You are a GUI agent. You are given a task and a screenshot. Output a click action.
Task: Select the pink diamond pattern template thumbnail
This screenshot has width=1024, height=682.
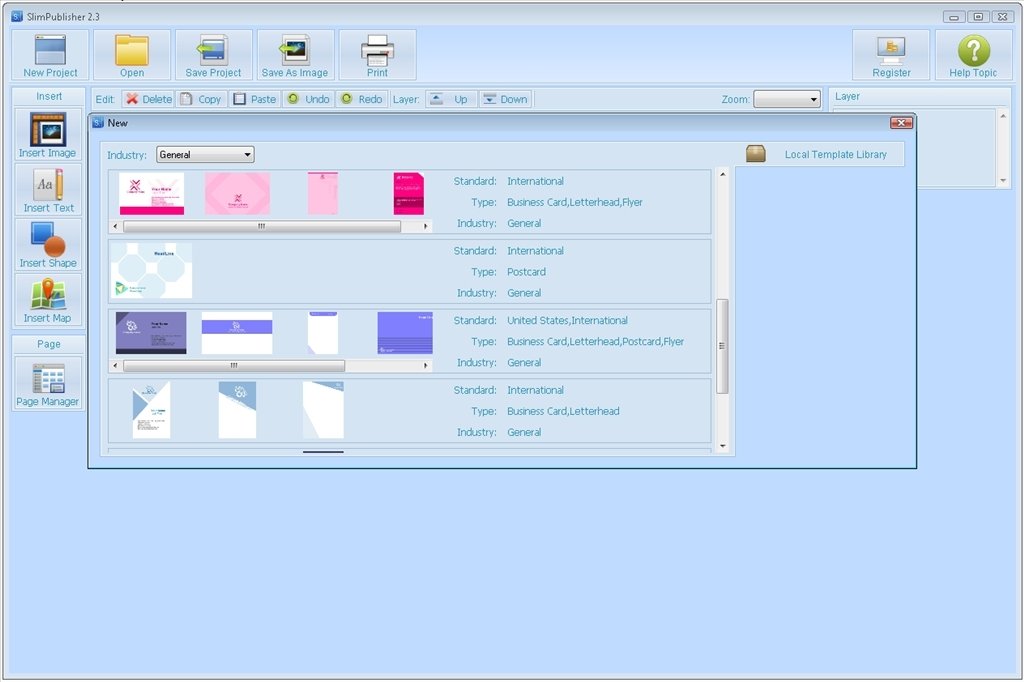[237, 193]
